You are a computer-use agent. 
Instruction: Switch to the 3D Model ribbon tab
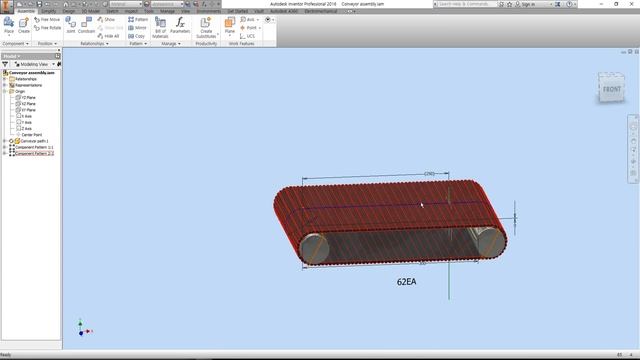90,11
